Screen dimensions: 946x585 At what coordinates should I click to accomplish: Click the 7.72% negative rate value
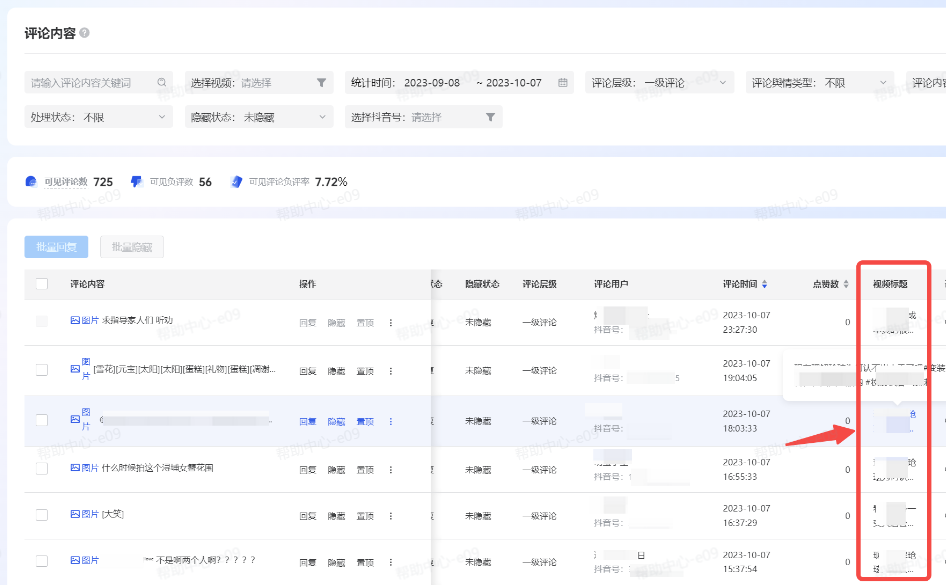coord(331,182)
